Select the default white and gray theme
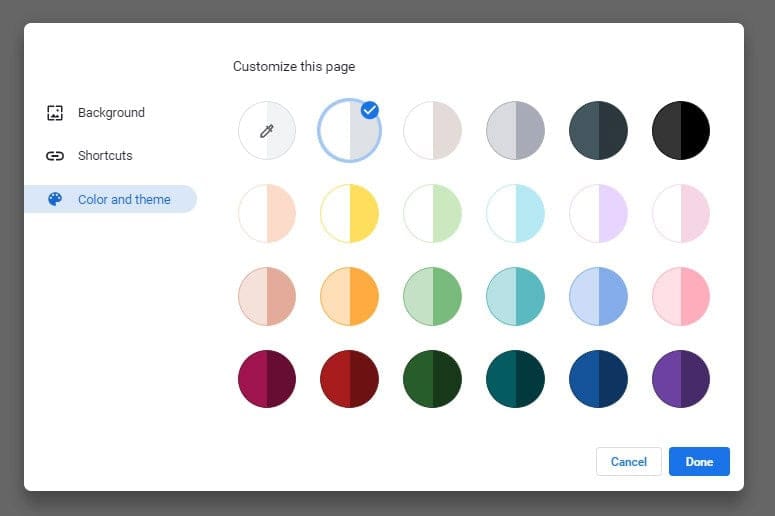Screen dimensions: 775x516 (x=349, y=131)
